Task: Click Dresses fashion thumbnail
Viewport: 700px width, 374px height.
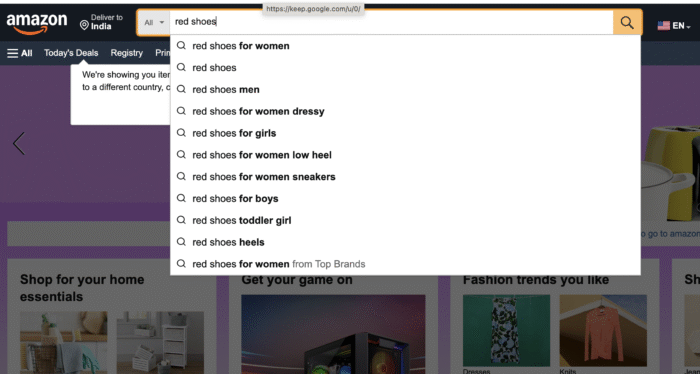Action: [506, 331]
